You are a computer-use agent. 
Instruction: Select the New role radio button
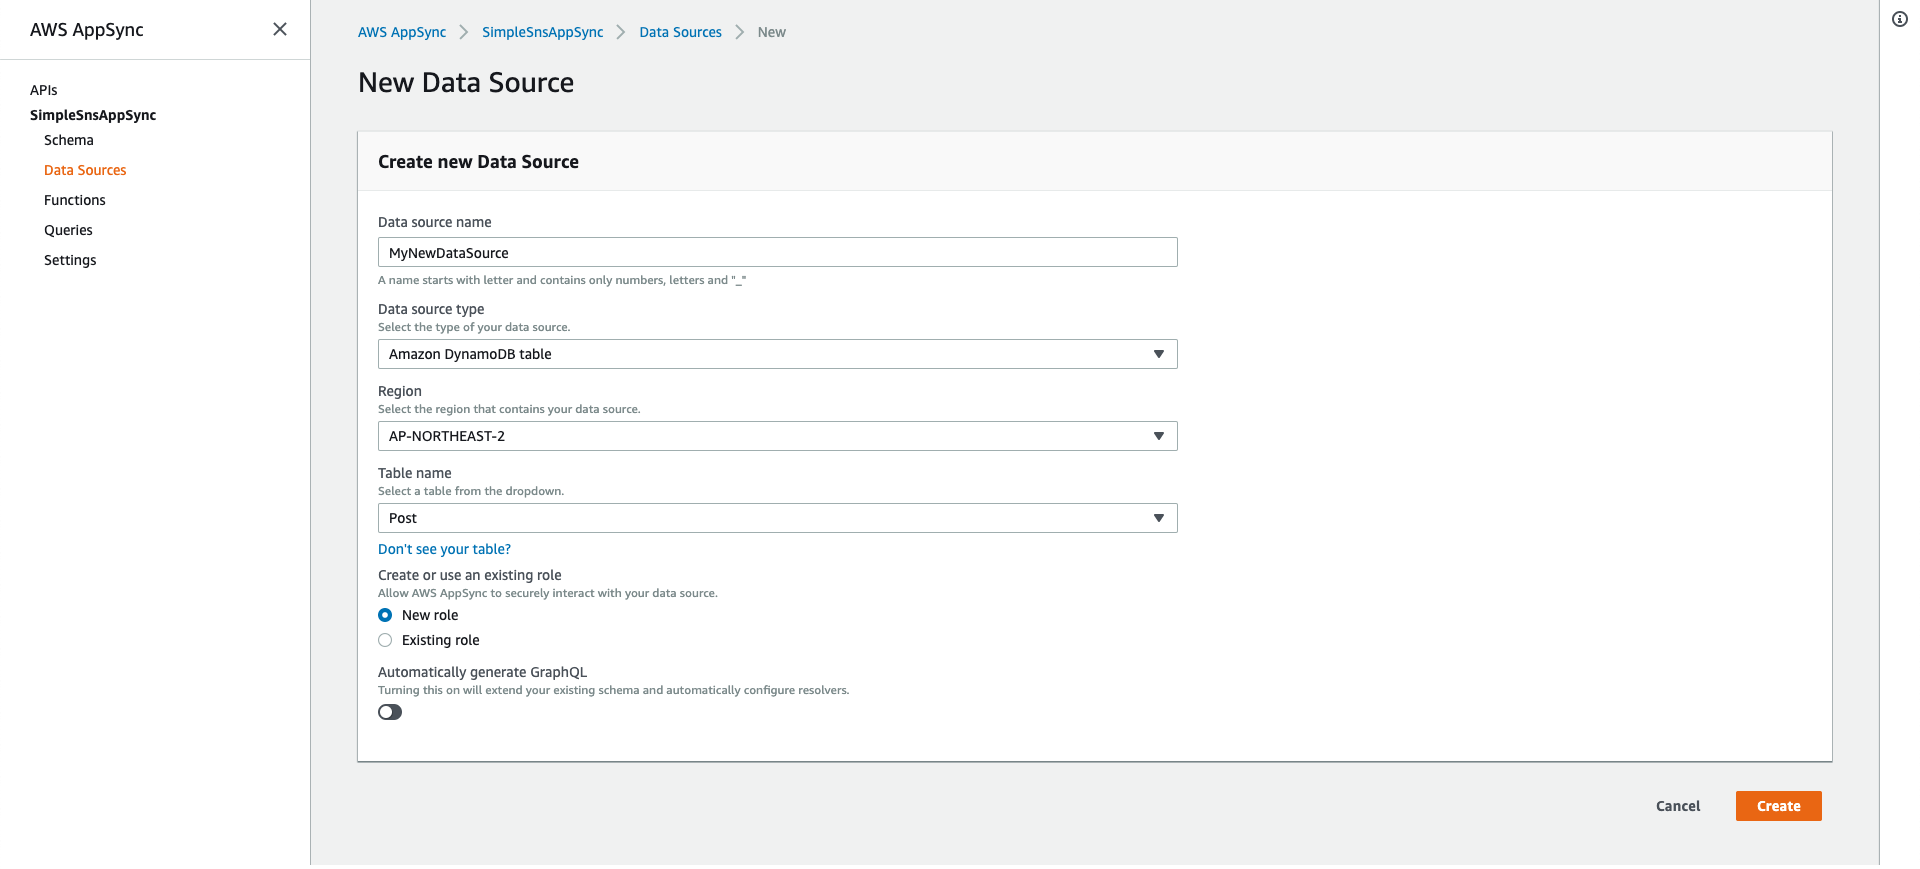click(x=385, y=615)
